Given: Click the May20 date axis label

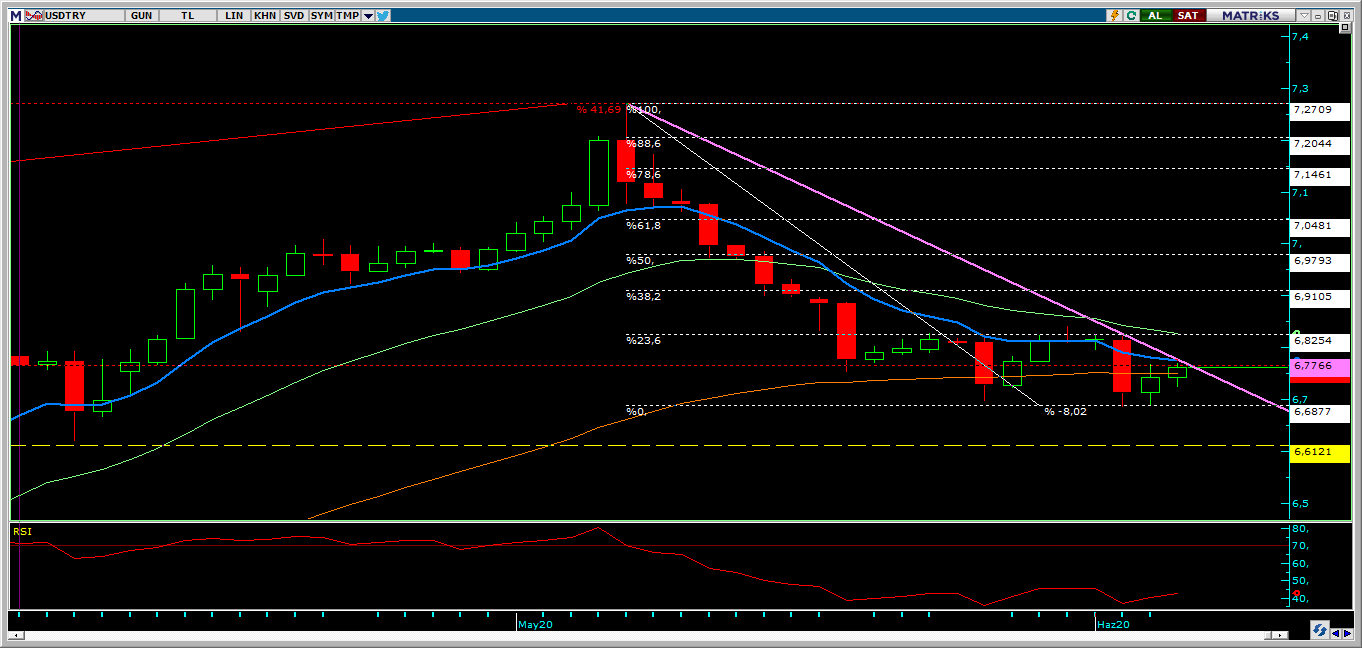Looking at the screenshot, I should (x=536, y=624).
